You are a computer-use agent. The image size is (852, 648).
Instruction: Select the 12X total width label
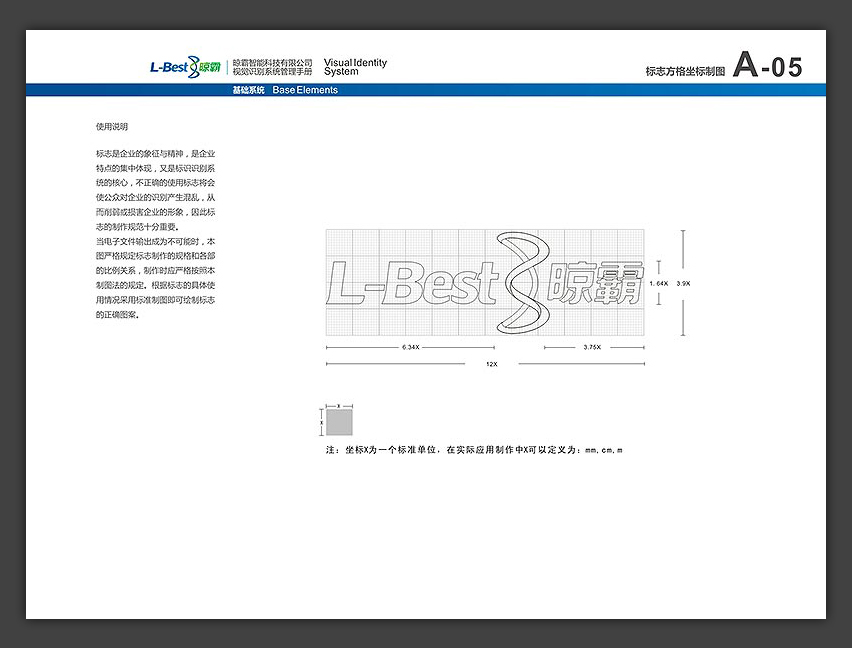(x=491, y=364)
